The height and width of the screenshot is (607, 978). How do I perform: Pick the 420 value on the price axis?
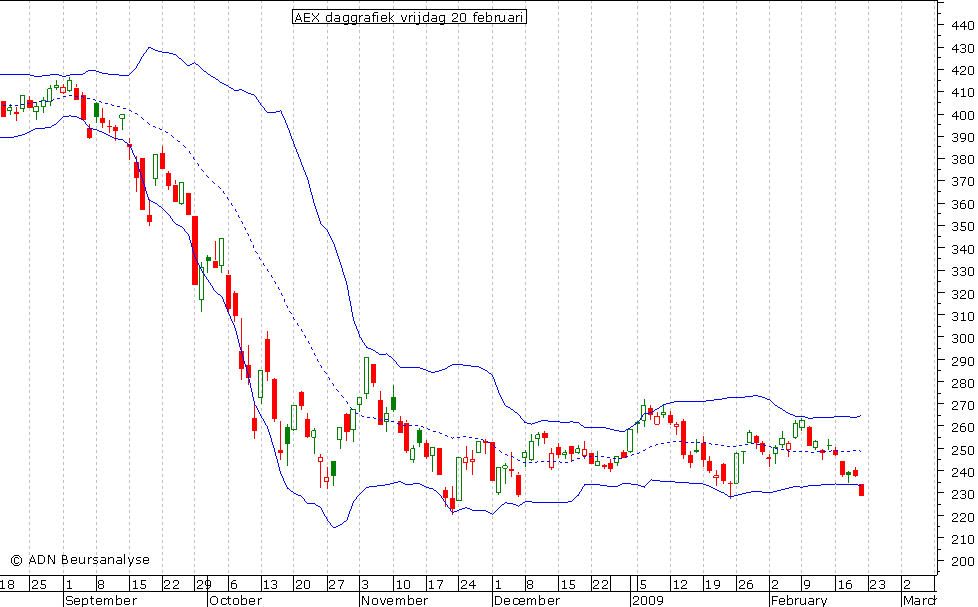[963, 70]
